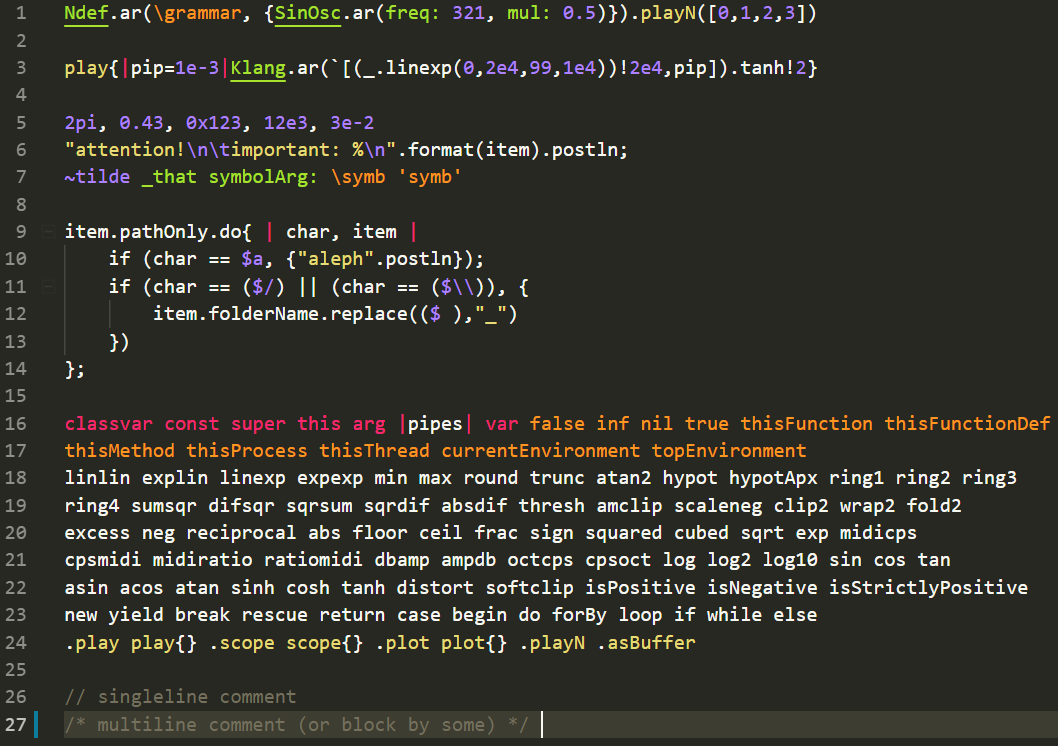This screenshot has width=1058, height=746.
Task: Click the "3e-2" number literal
Action: 352,123
